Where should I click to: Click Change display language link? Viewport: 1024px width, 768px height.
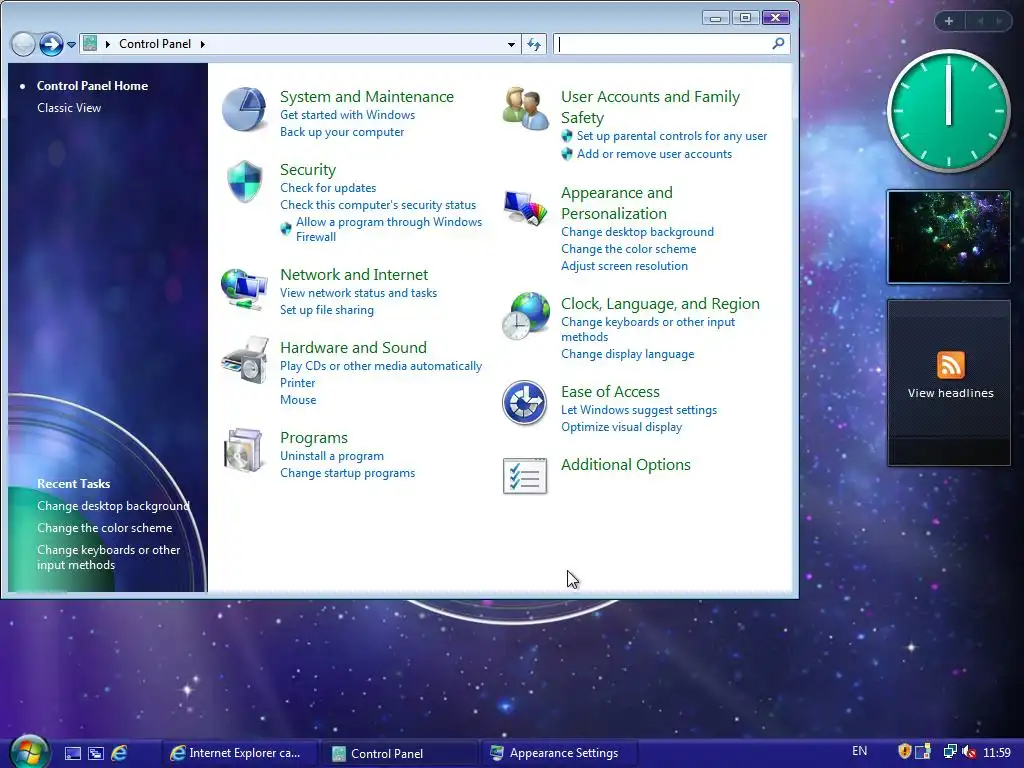click(x=627, y=354)
